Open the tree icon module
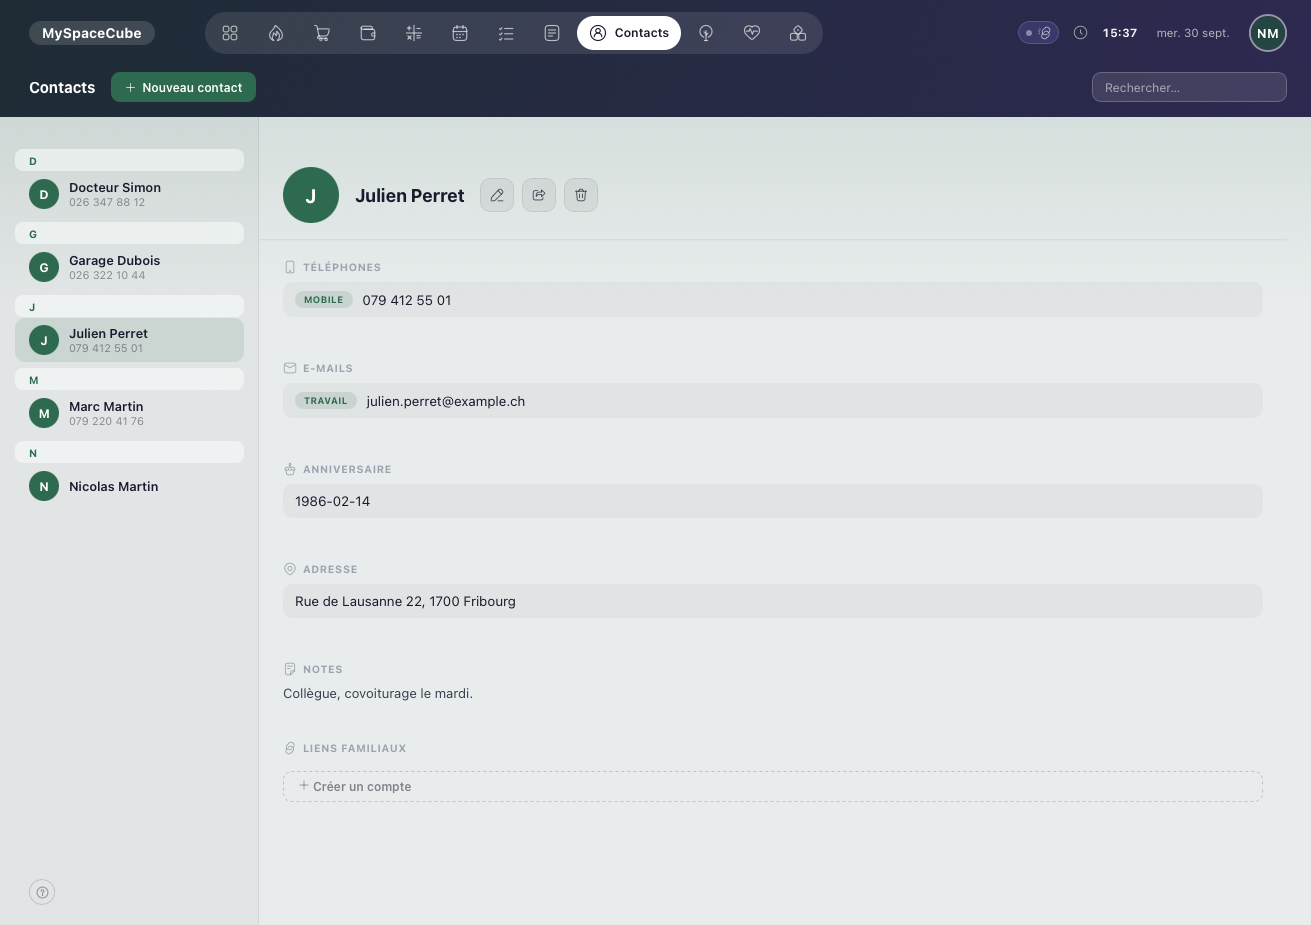Viewport: 1311px width, 925px height. (706, 33)
